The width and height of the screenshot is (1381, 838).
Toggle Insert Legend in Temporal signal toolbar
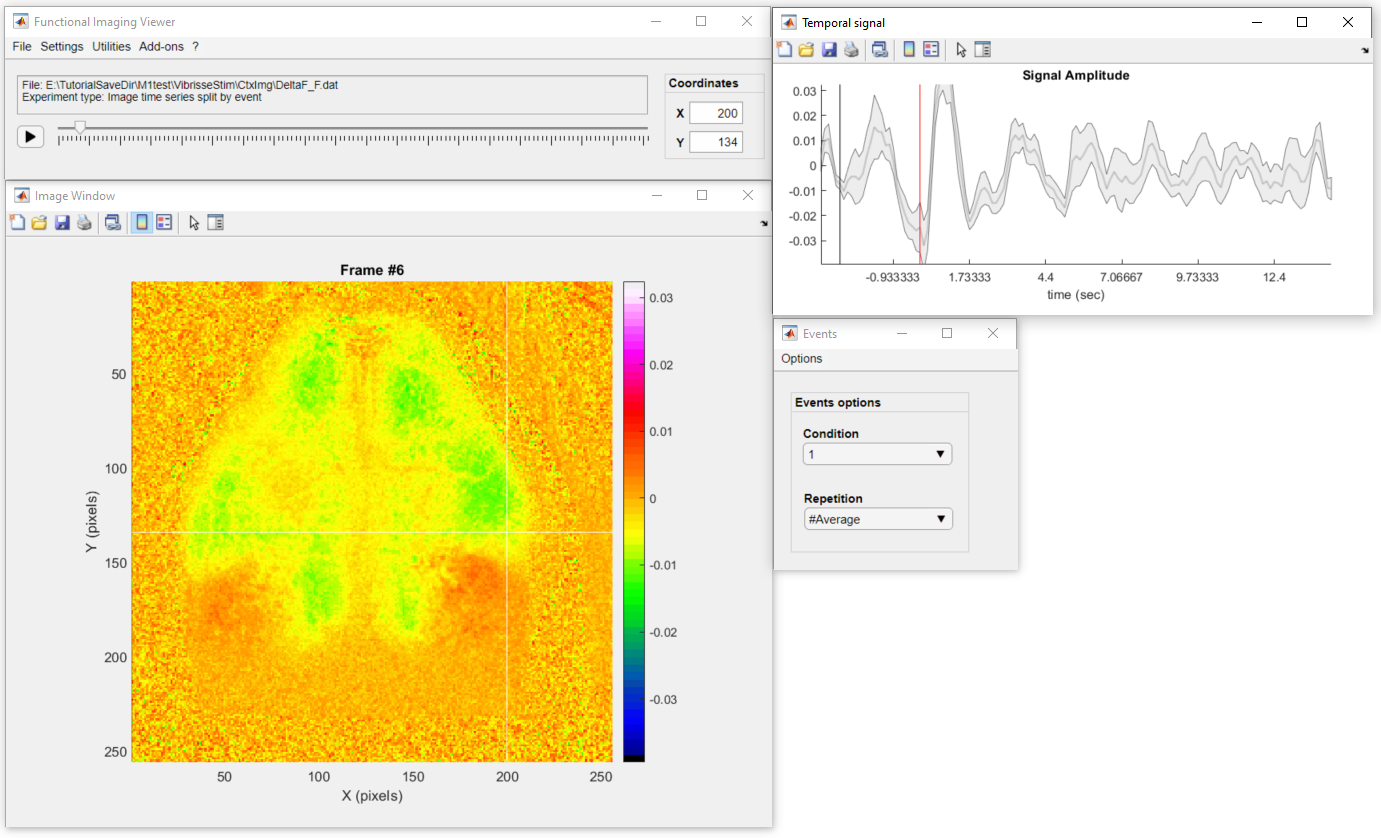point(931,49)
